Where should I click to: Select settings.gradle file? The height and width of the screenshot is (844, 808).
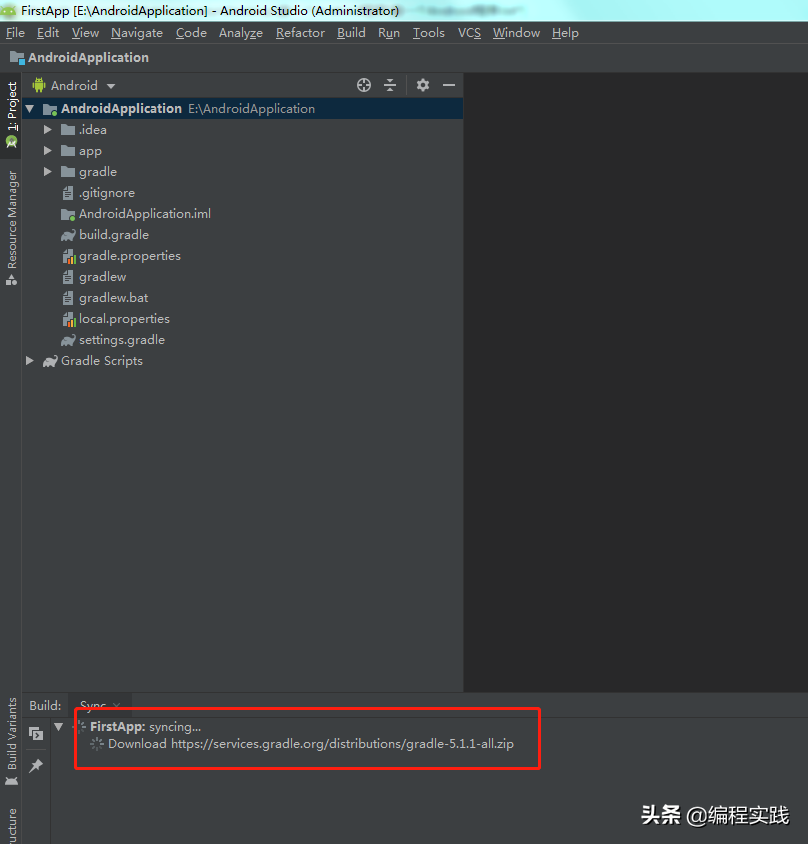tap(122, 340)
